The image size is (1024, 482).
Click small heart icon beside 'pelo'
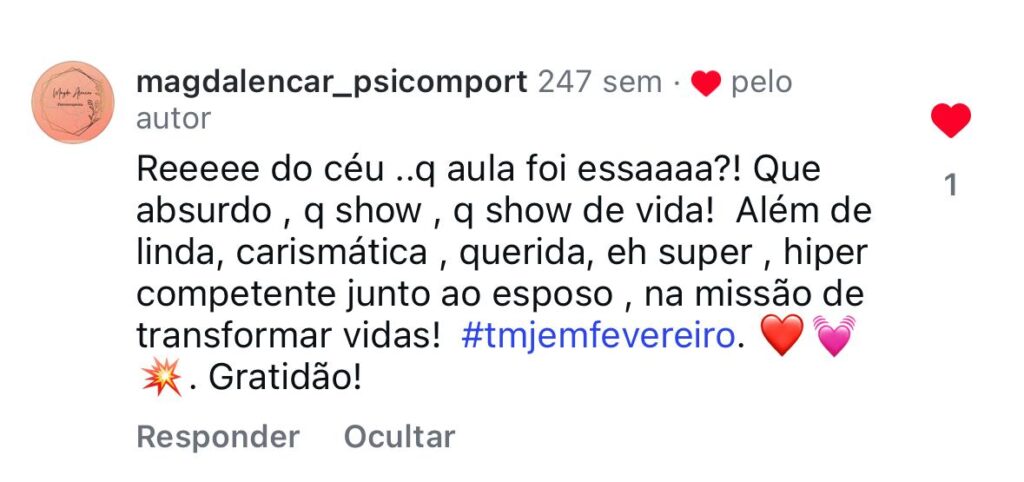706,84
